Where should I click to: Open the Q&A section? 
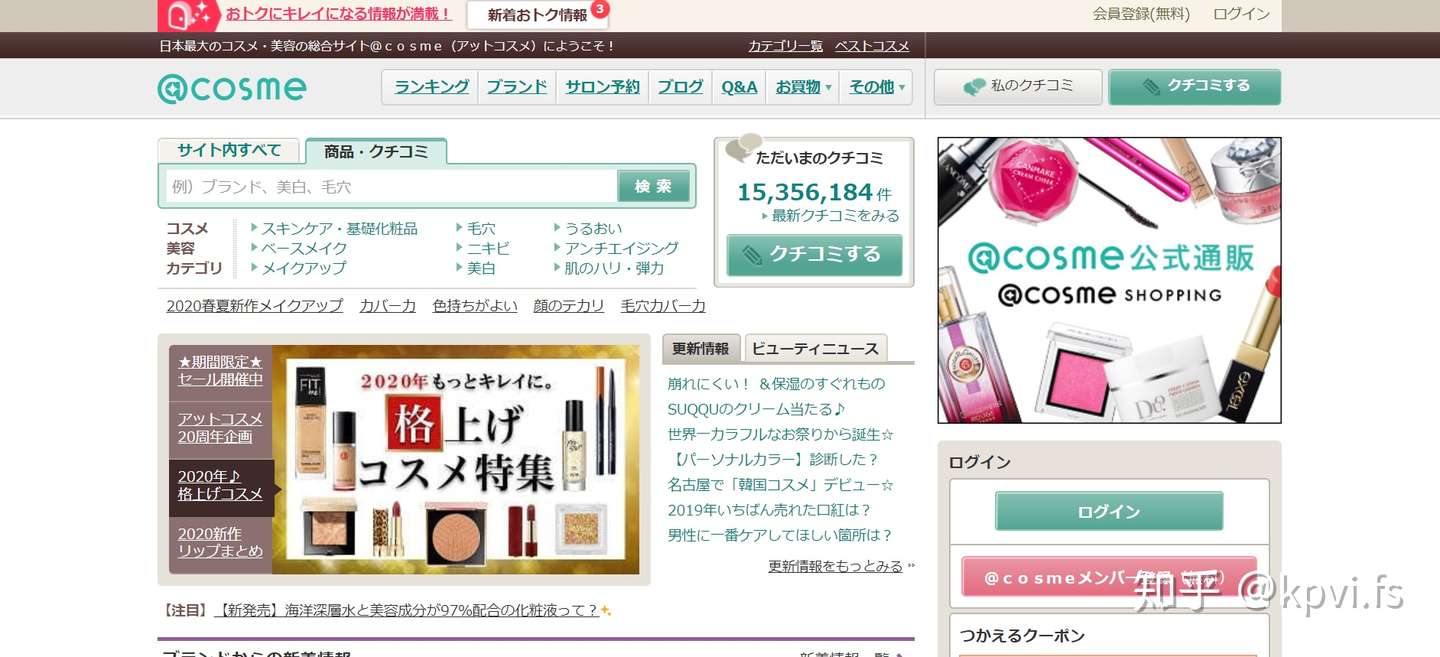[740, 87]
